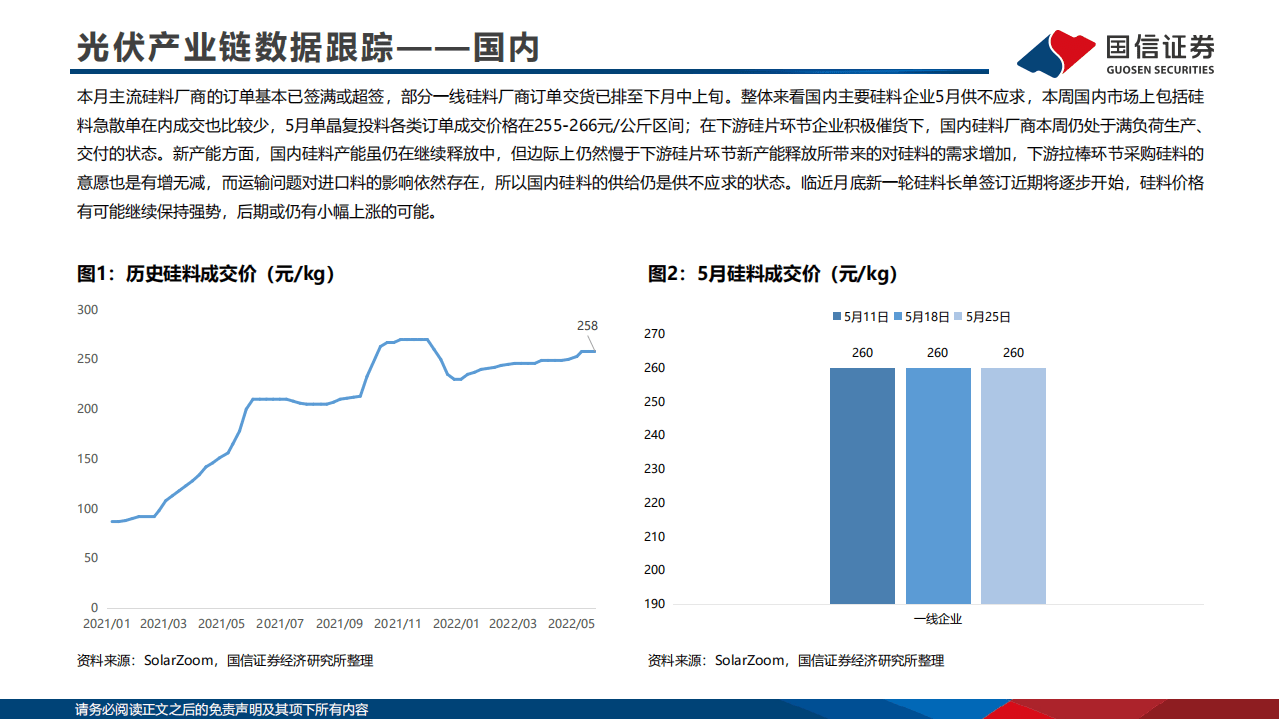Click the 一线企业 axis label
This screenshot has height=719, width=1279.
(938, 619)
